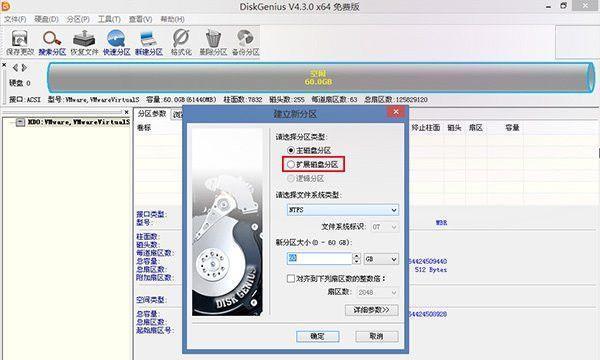Click the Volume Label (卷标) column header
The image size is (600, 360).
(x=144, y=127)
